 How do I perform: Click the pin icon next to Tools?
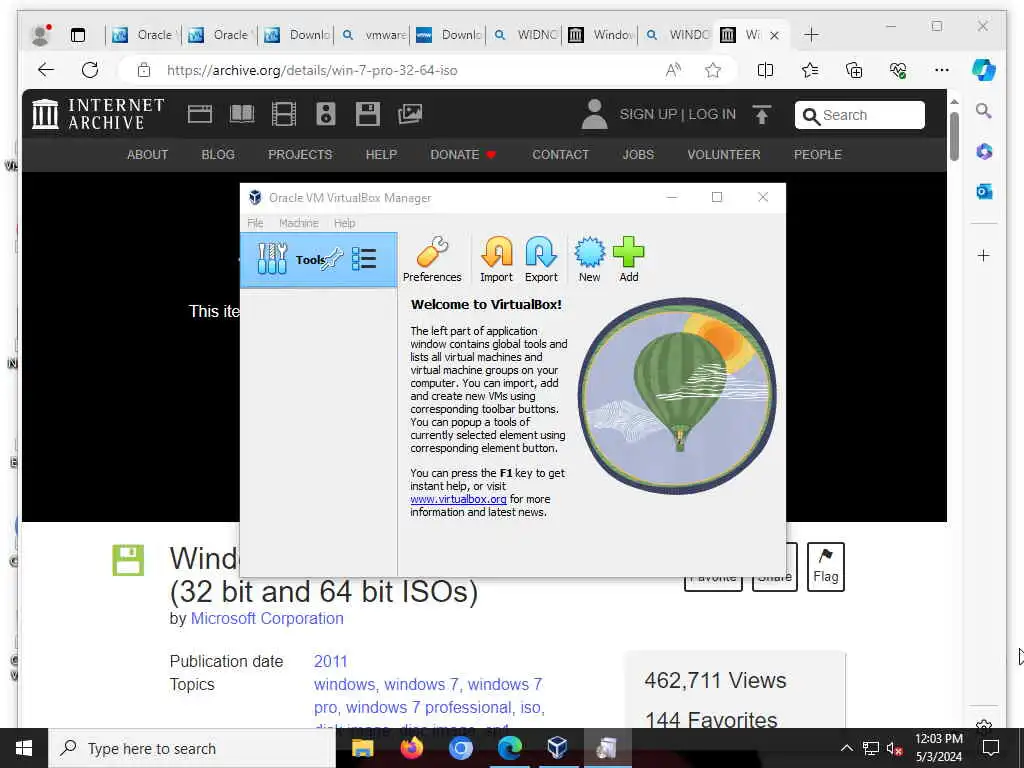tap(333, 259)
